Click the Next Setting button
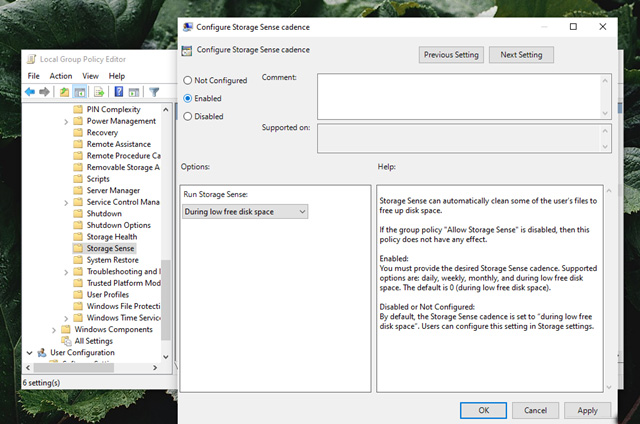The height and width of the screenshot is (424, 640). point(521,55)
